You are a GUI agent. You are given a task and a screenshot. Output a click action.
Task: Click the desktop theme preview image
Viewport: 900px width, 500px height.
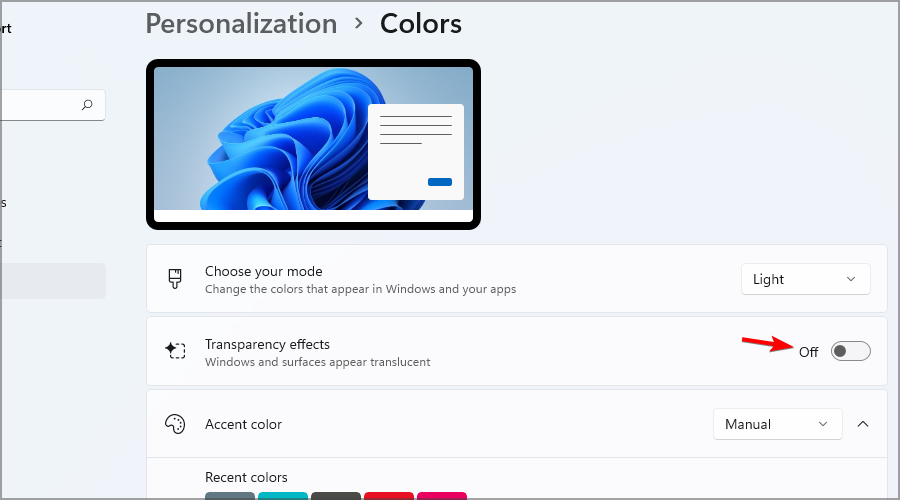tap(313, 144)
